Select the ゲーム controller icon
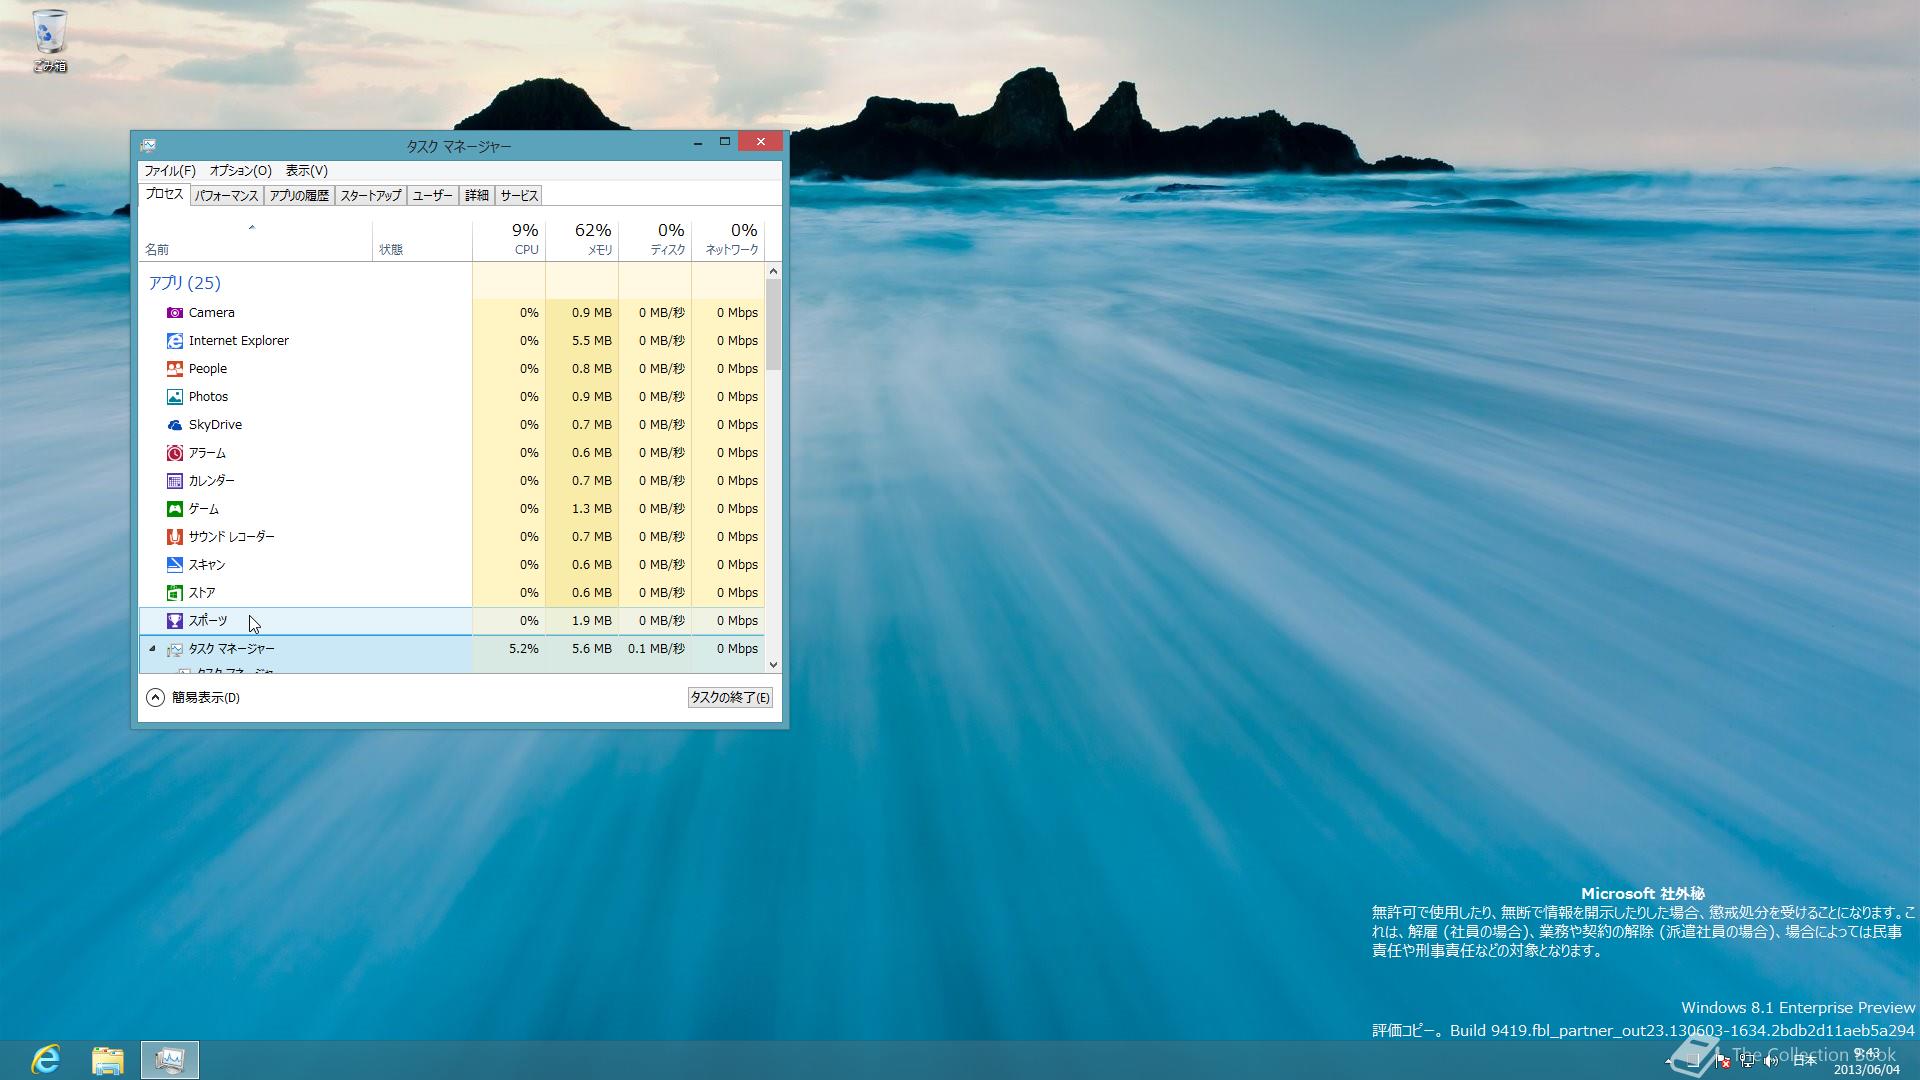 pos(175,509)
